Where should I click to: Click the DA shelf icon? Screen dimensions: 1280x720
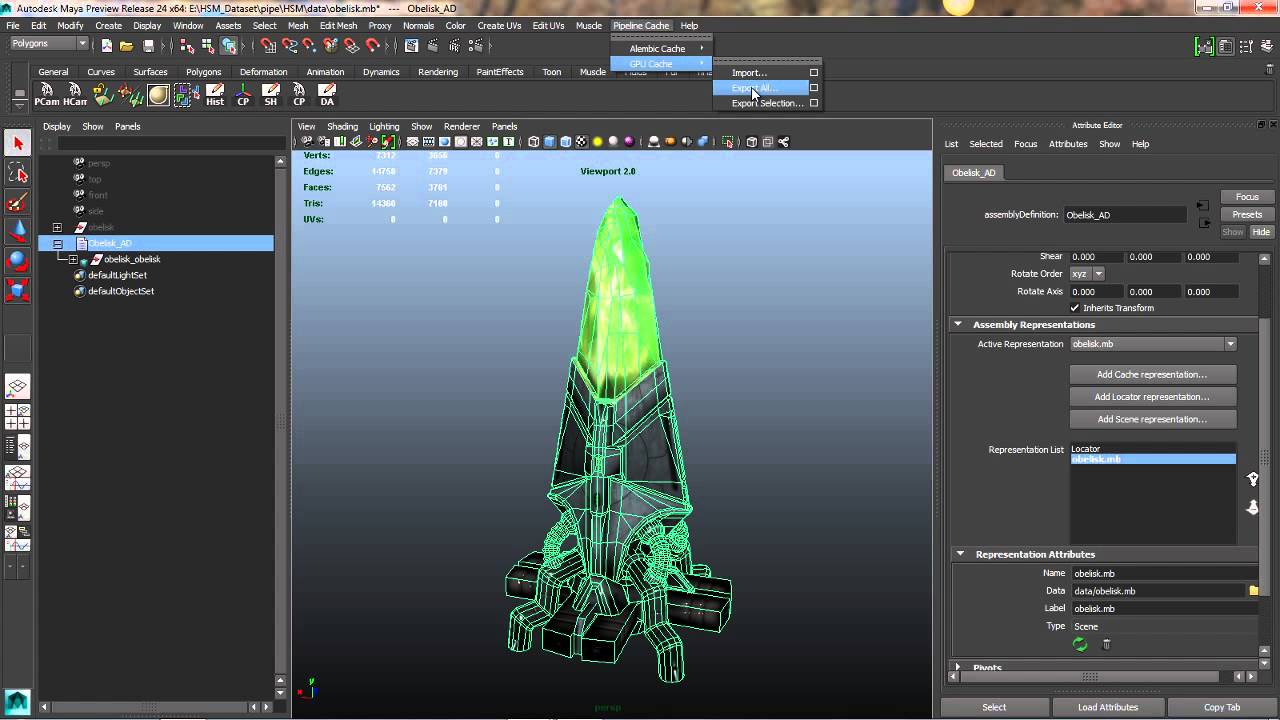point(327,95)
